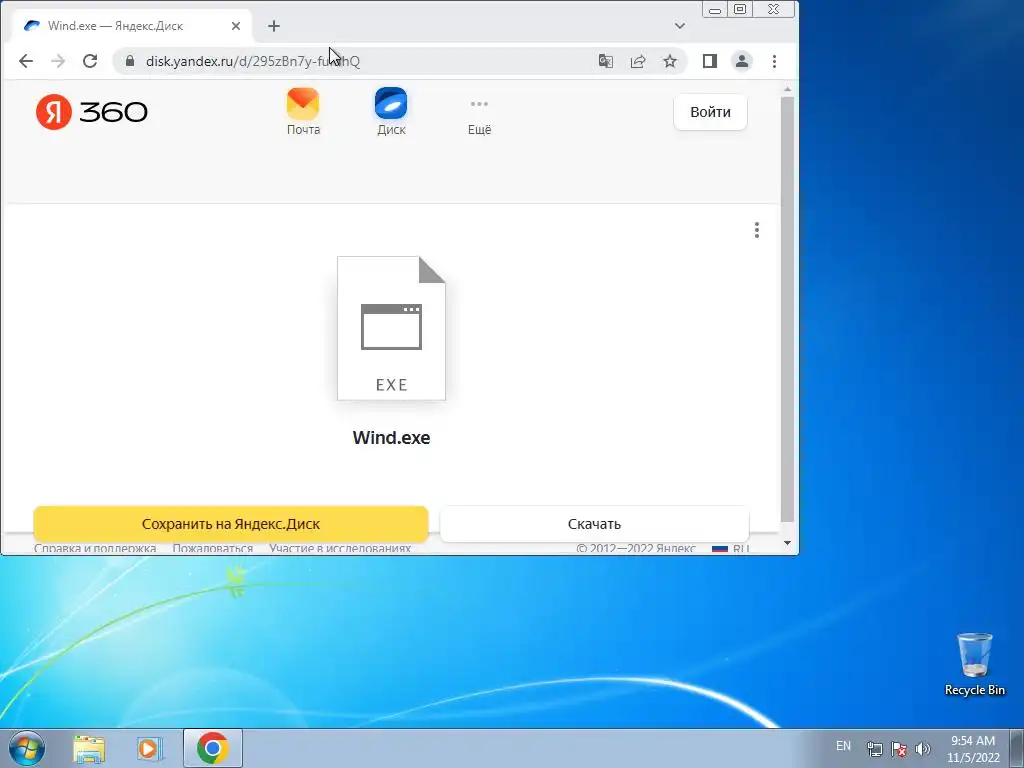Viewport: 1024px width, 768px height.
Task: Close the Wind.exe tab
Action: (x=236, y=26)
